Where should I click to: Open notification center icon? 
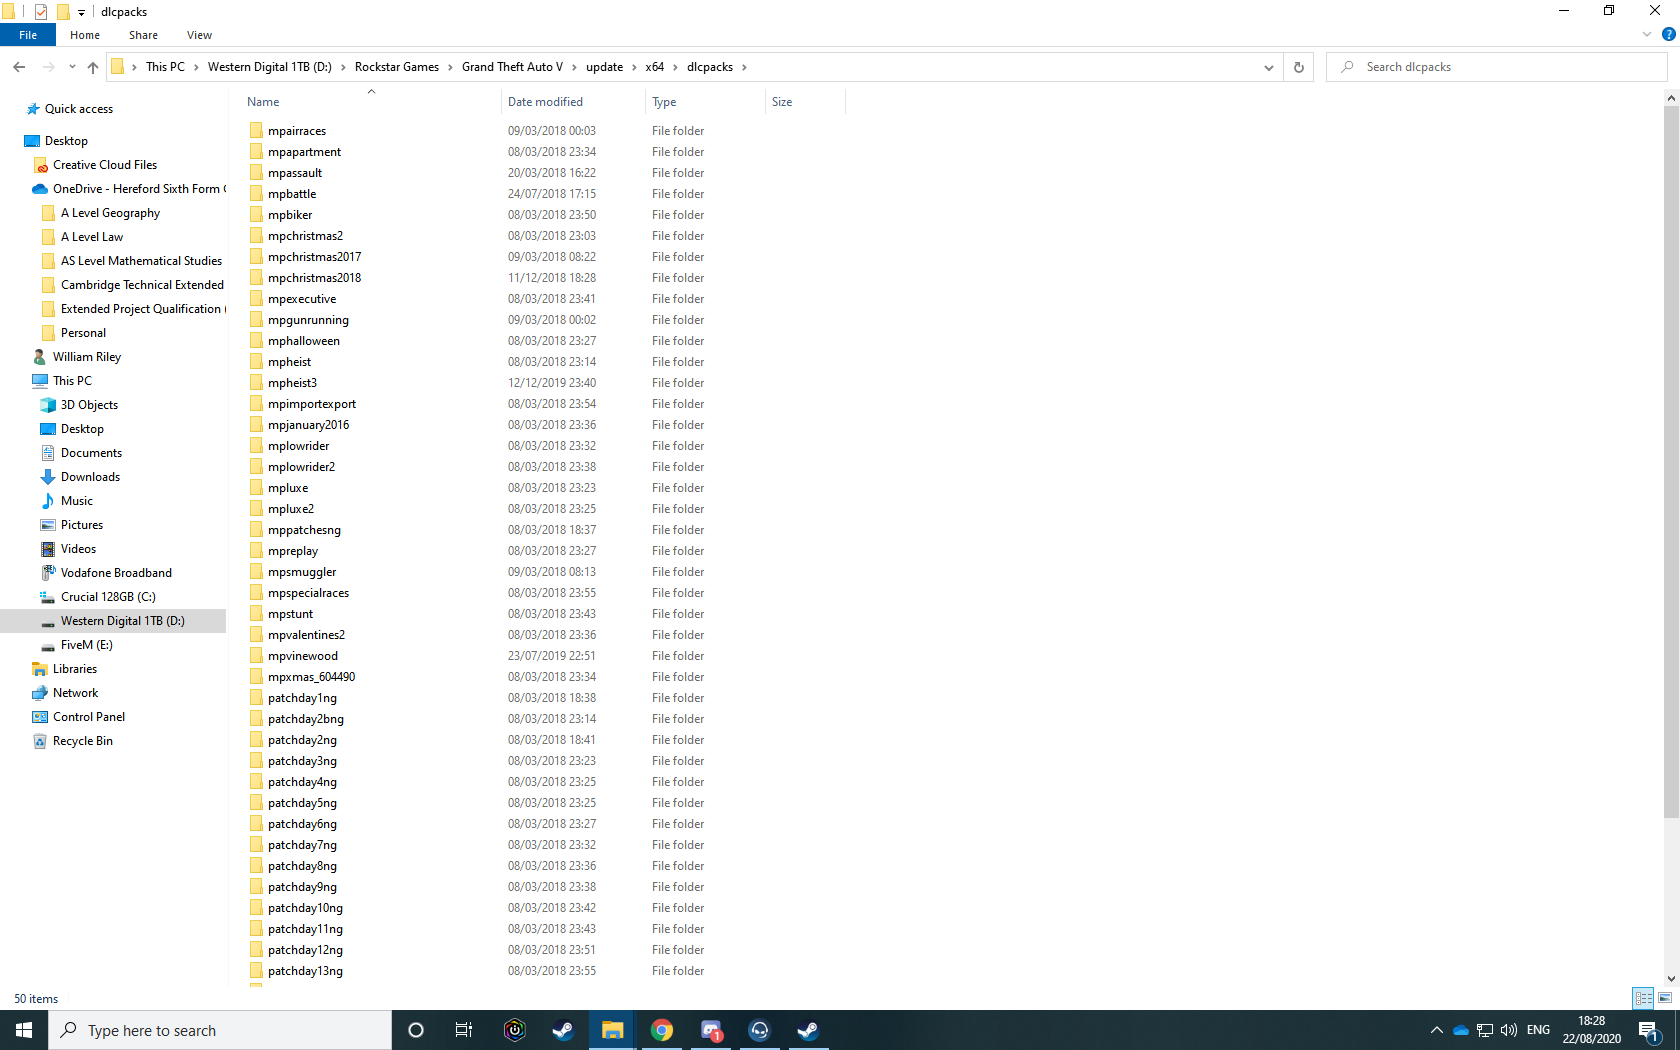pyautogui.click(x=1650, y=1030)
